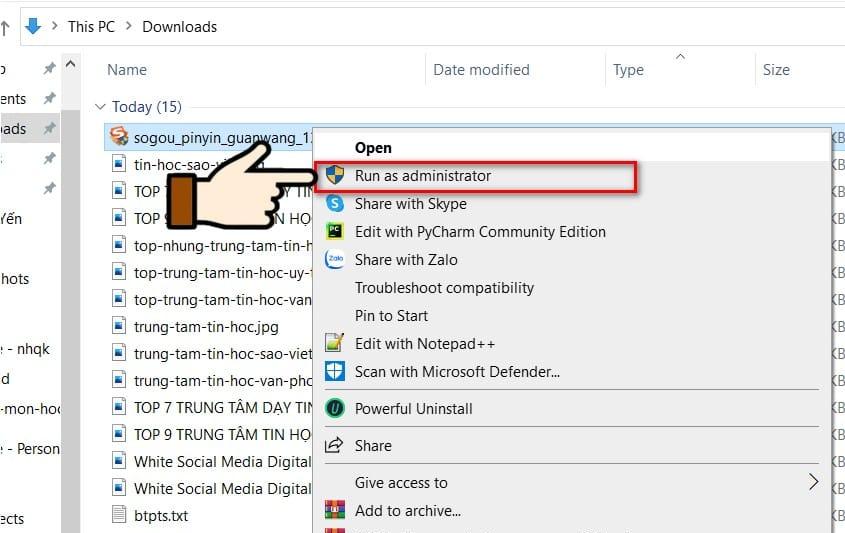Click the image icon of trung-tam-tin-hoc.jpg
This screenshot has height=533, width=845.
click(x=119, y=326)
